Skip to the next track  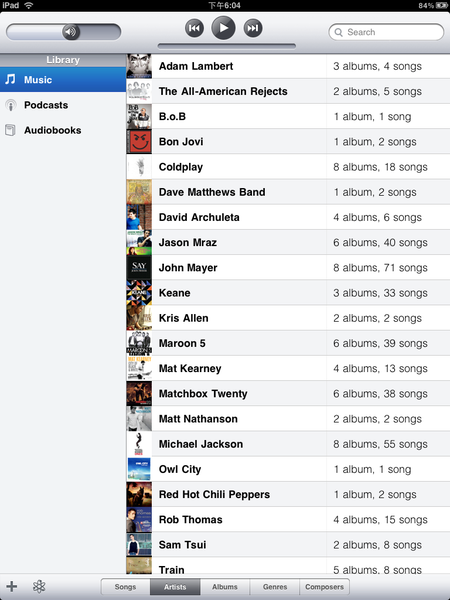[x=253, y=28]
